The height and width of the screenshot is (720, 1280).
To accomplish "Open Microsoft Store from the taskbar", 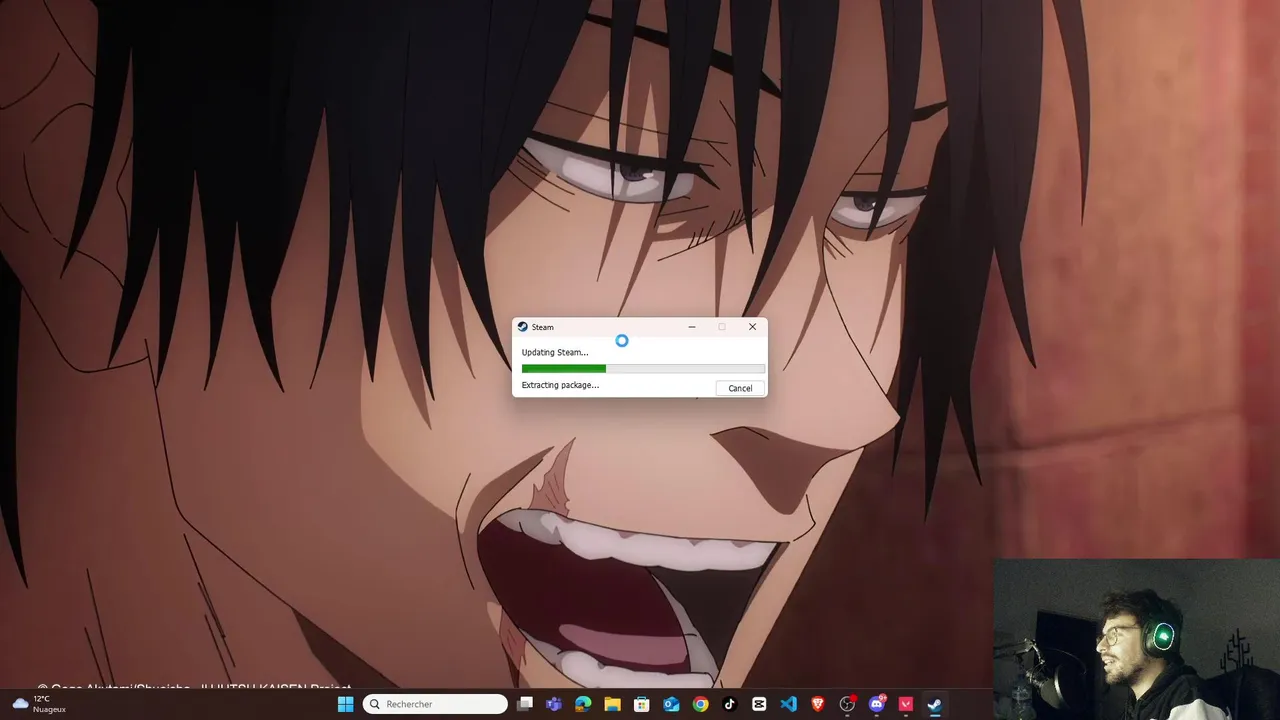I will coord(642,704).
